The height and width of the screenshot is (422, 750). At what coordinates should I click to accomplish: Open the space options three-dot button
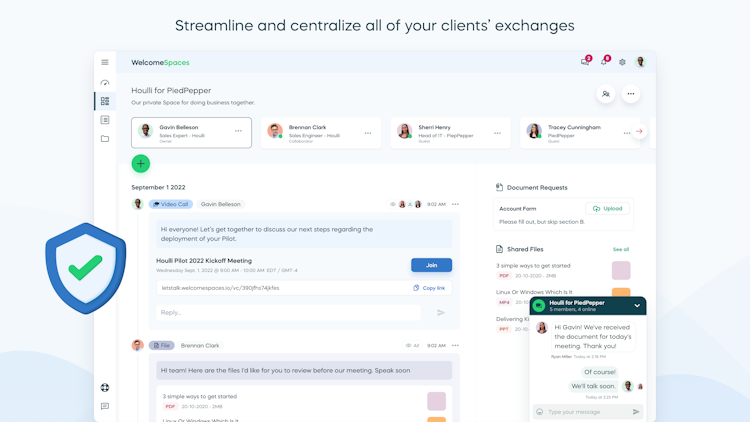(631, 94)
